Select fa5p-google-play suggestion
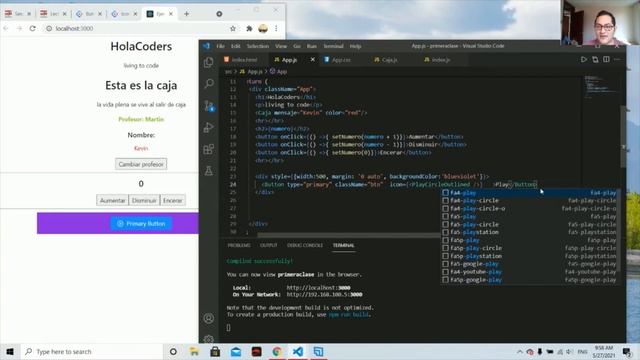The width and height of the screenshot is (640, 360). (x=530, y=280)
